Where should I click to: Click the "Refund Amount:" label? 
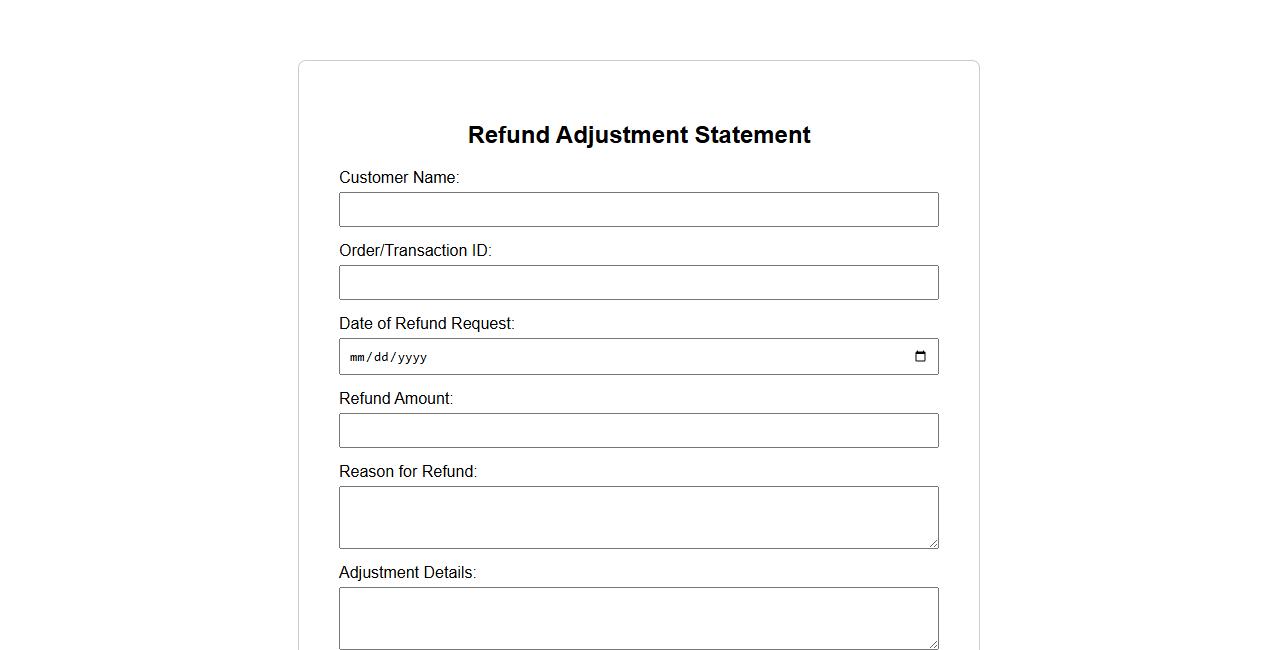(396, 399)
